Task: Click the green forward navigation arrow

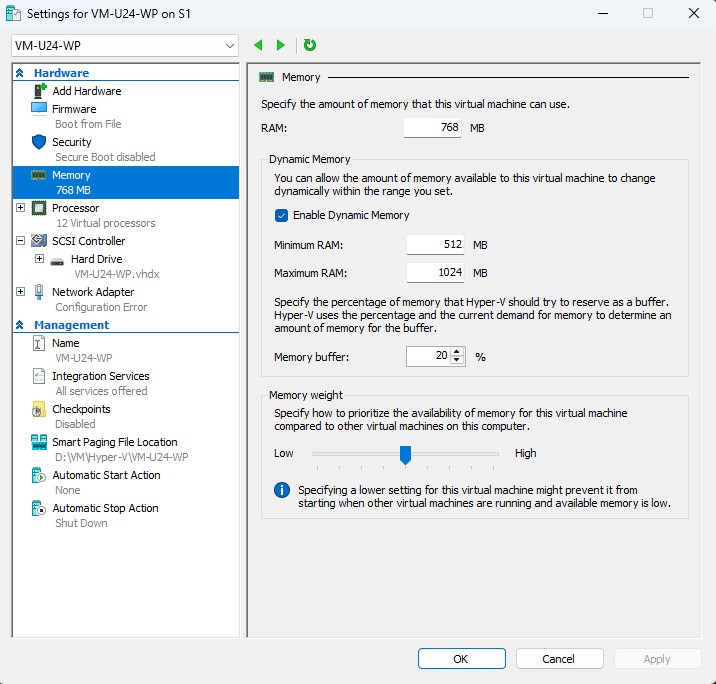Action: (x=281, y=45)
